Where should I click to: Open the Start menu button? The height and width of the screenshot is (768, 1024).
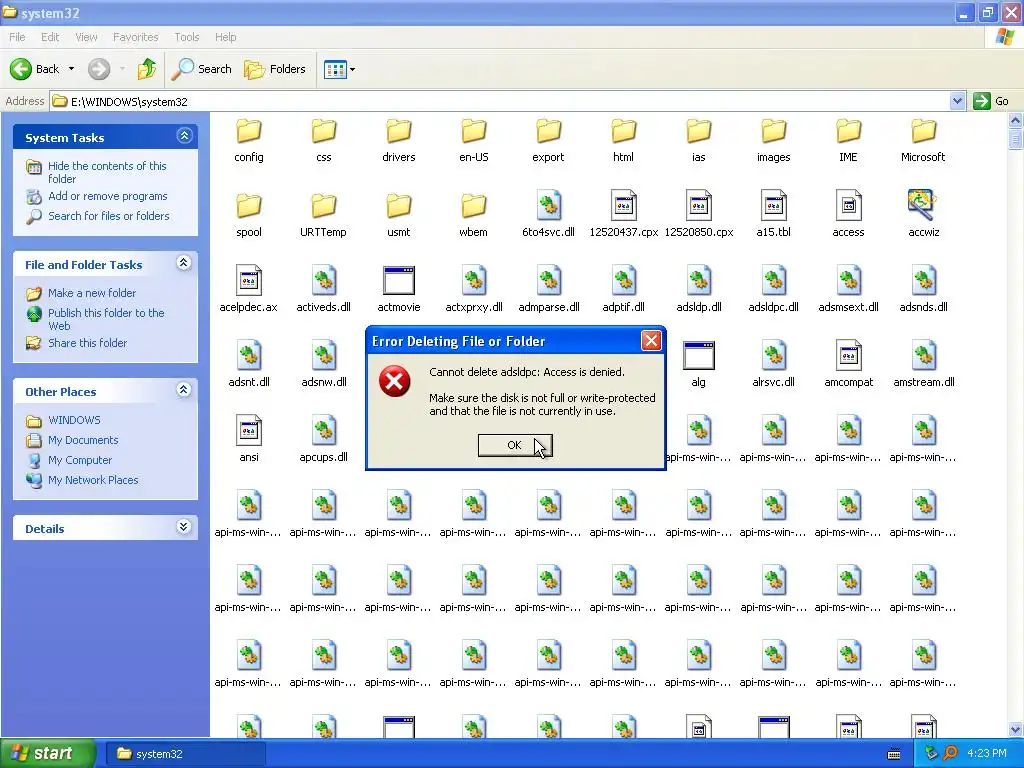(48, 754)
